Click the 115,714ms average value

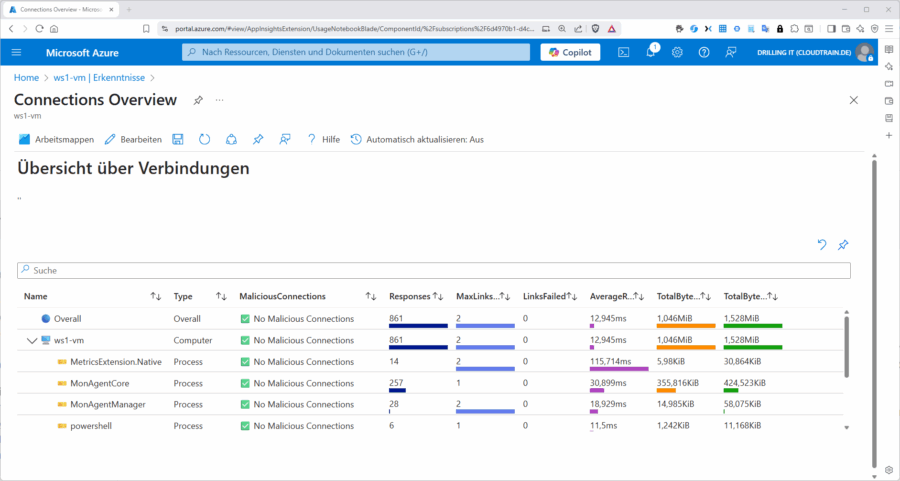click(610, 362)
